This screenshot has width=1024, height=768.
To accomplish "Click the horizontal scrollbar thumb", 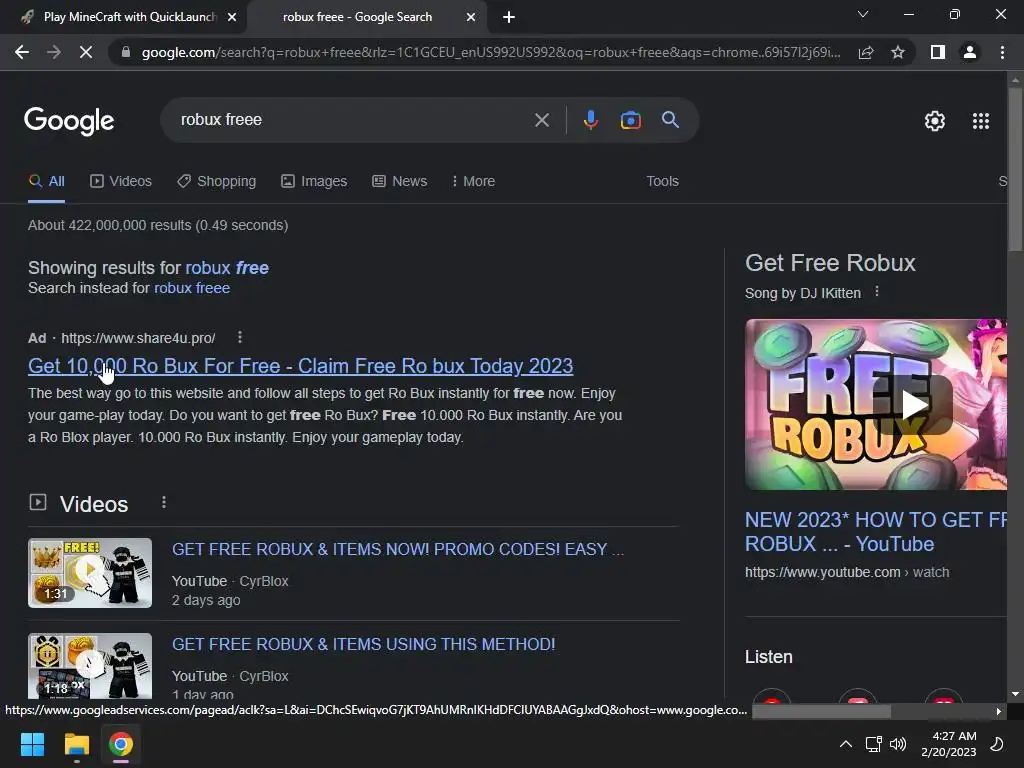I will pyautogui.click(x=822, y=711).
